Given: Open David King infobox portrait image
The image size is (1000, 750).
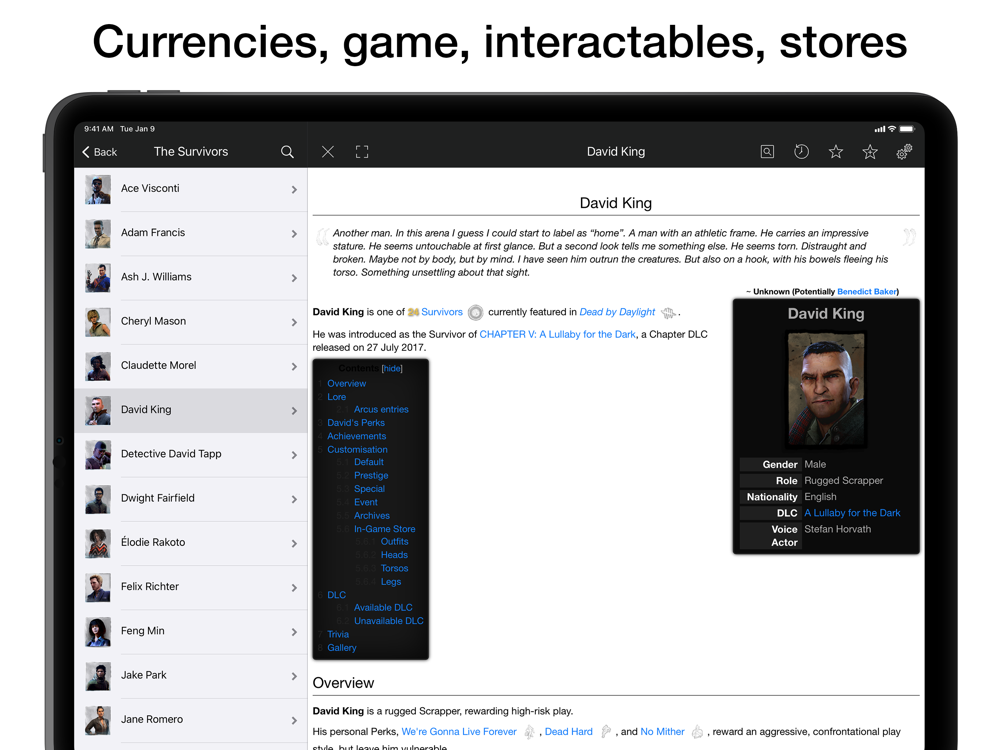Looking at the screenshot, I should 826,388.
